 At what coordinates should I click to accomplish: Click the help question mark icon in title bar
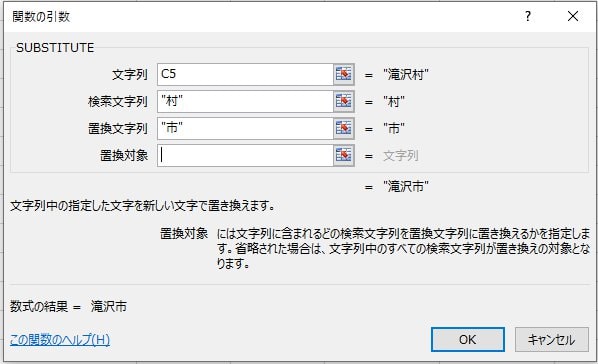pos(528,16)
